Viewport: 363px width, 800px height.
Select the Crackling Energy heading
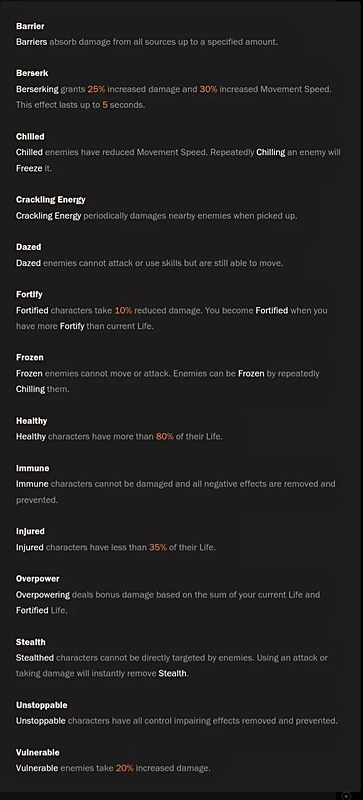(51, 199)
